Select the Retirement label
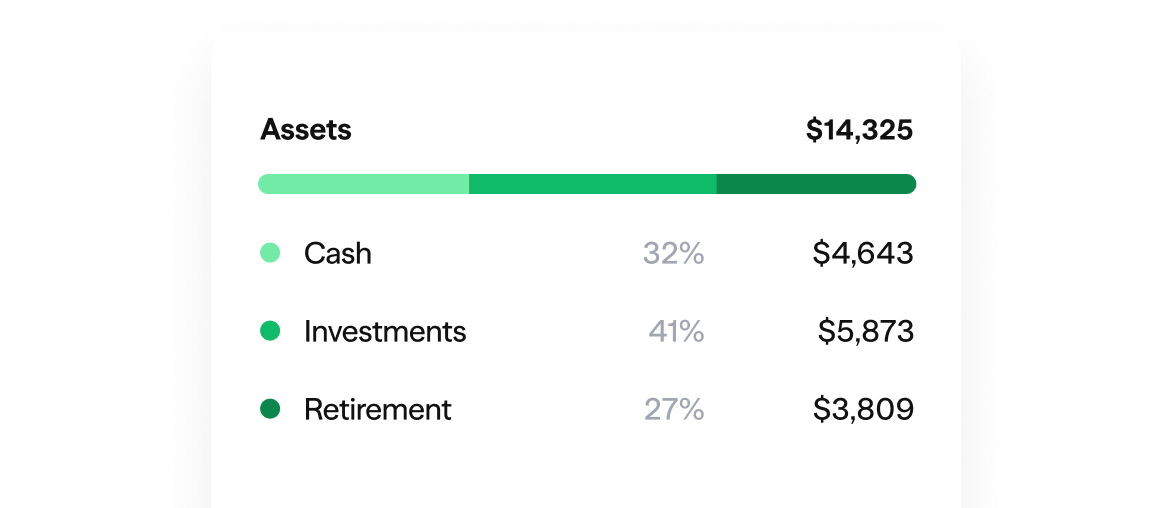 (x=378, y=409)
